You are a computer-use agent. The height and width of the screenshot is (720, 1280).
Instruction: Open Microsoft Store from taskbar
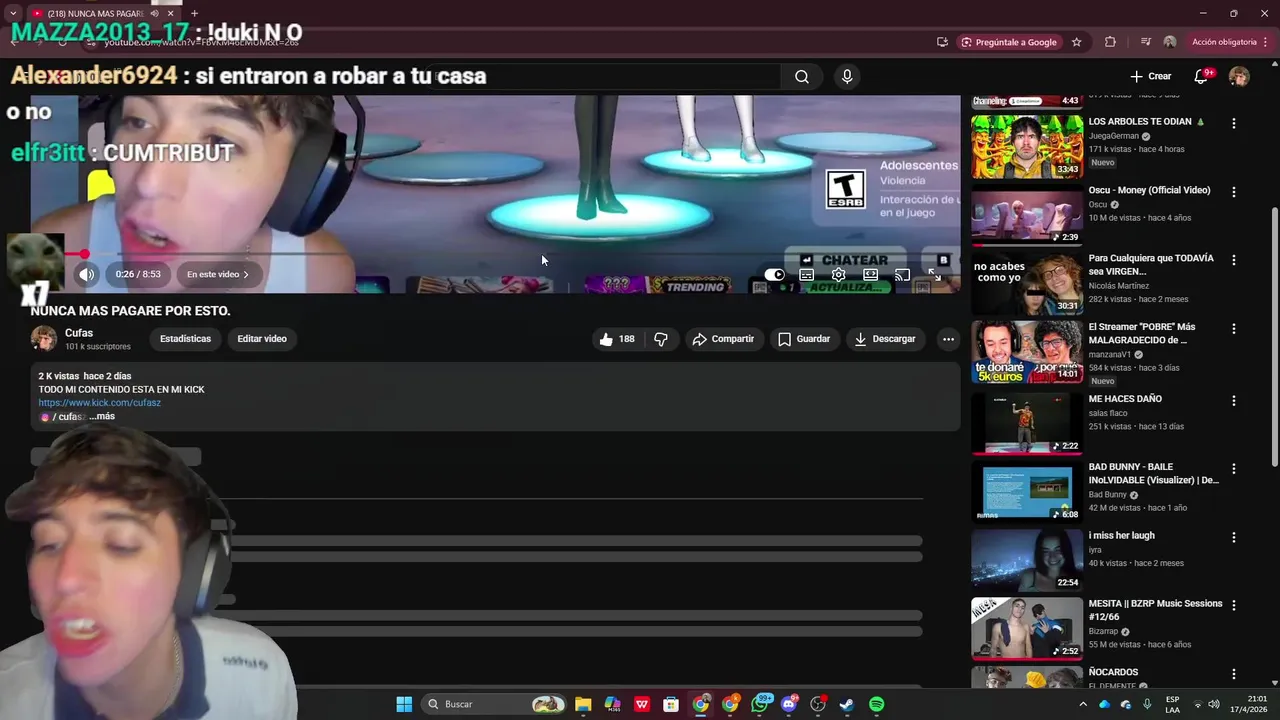point(671,704)
